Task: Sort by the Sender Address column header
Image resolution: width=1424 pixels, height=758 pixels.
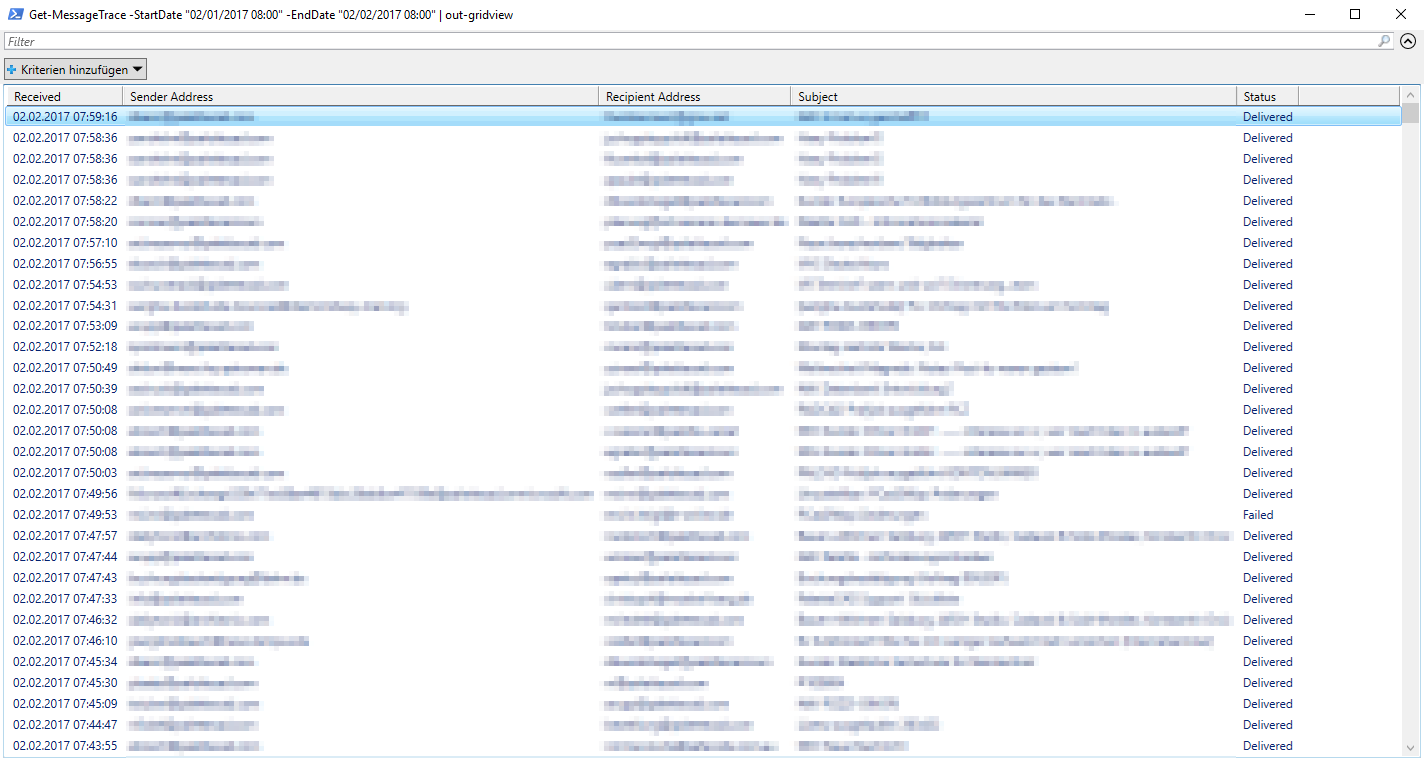Action: [x=360, y=96]
